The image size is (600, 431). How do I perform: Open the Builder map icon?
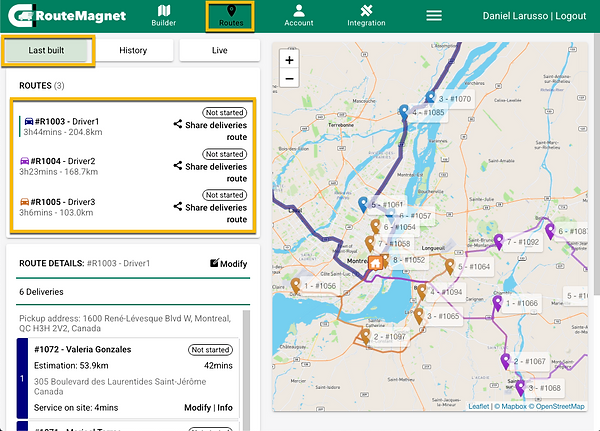(x=163, y=10)
